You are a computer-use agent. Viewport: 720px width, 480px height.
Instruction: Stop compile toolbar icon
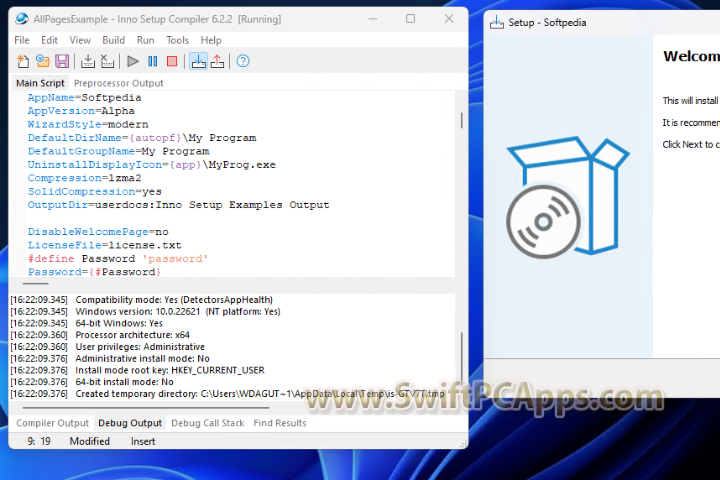click(107, 61)
